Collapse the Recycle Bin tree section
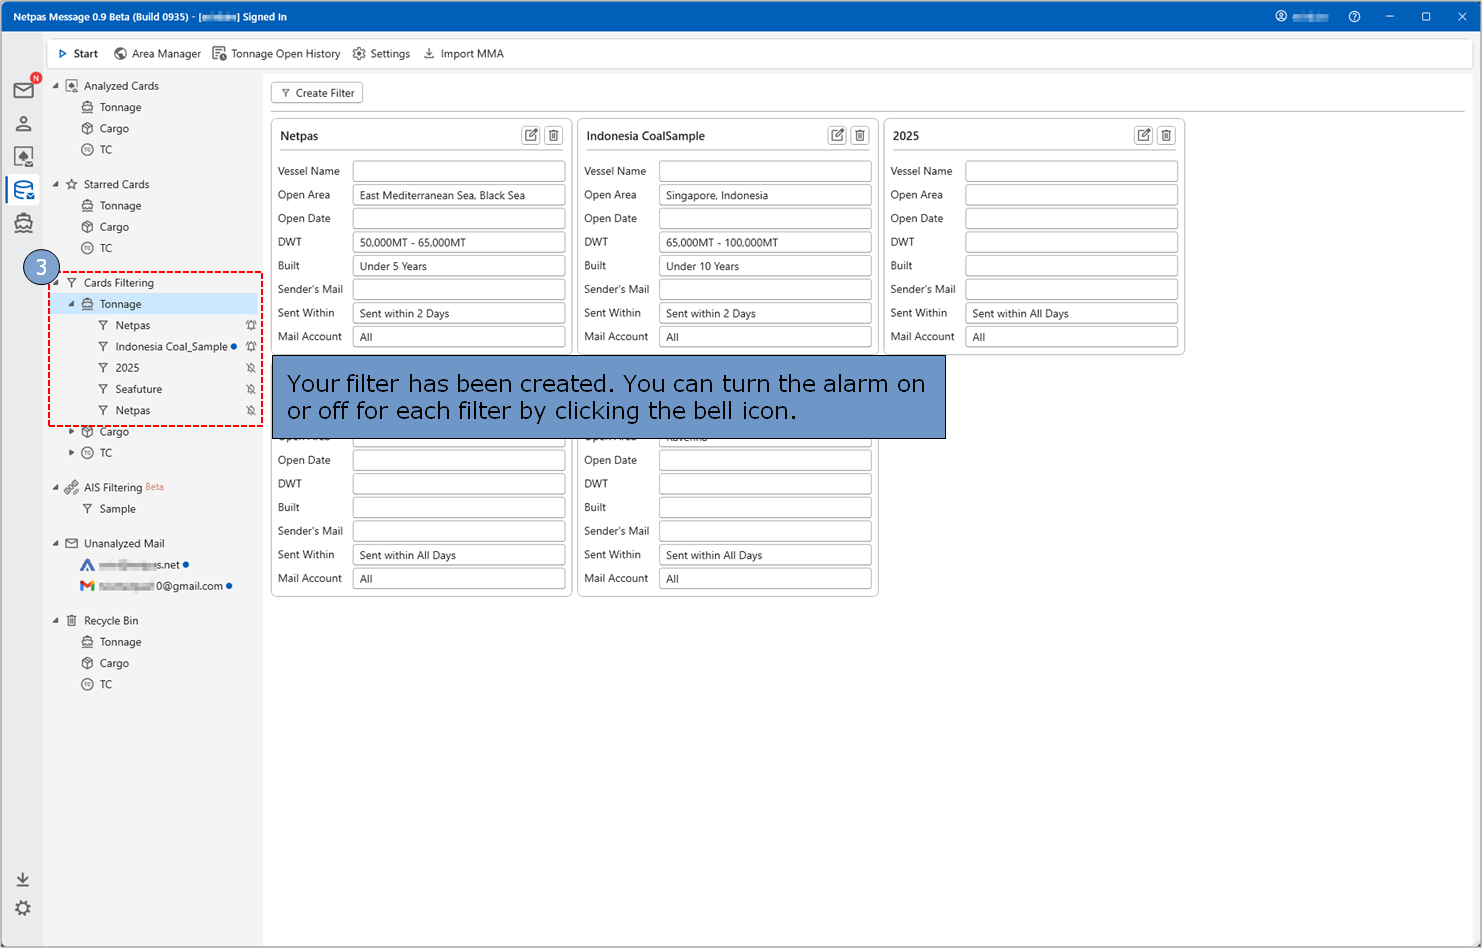The width and height of the screenshot is (1482, 948). click(x=56, y=621)
